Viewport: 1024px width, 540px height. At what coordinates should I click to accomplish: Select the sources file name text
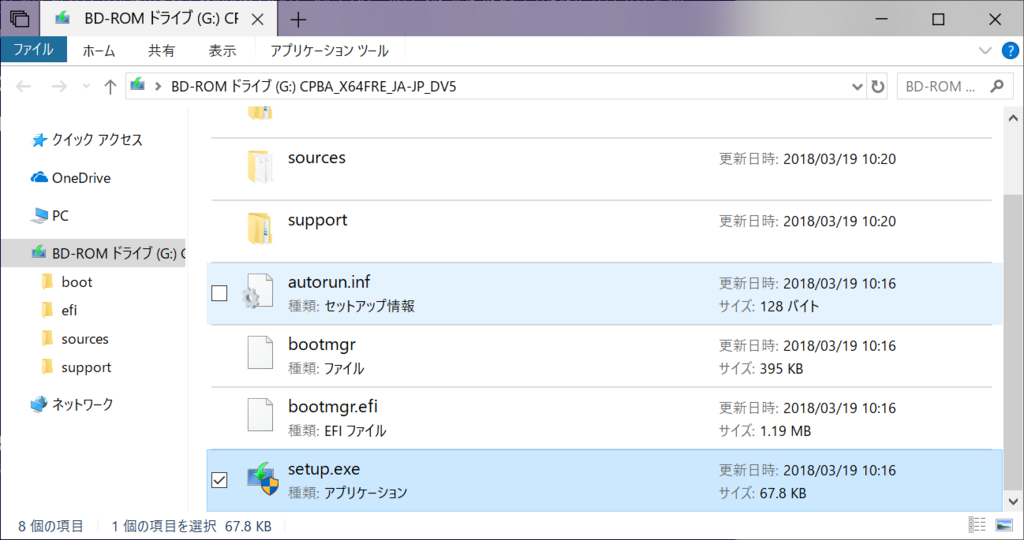316,158
